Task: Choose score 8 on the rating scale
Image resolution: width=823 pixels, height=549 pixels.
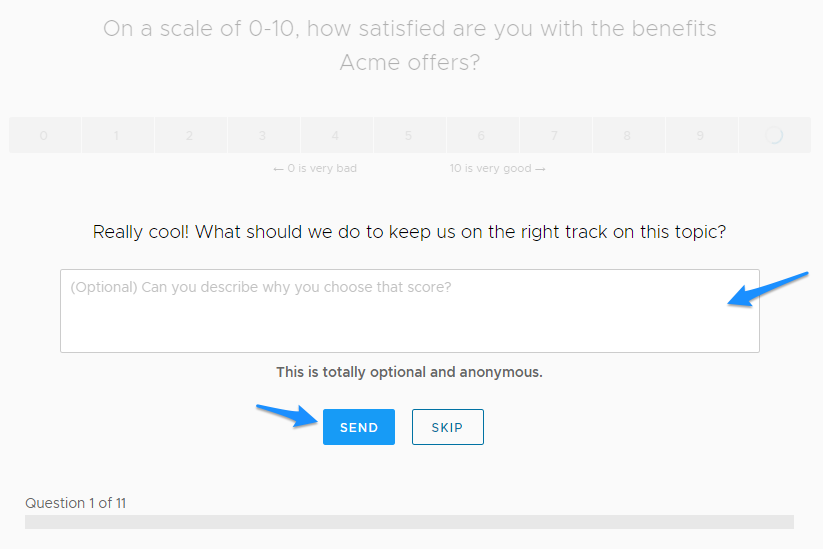Action: pos(628,135)
